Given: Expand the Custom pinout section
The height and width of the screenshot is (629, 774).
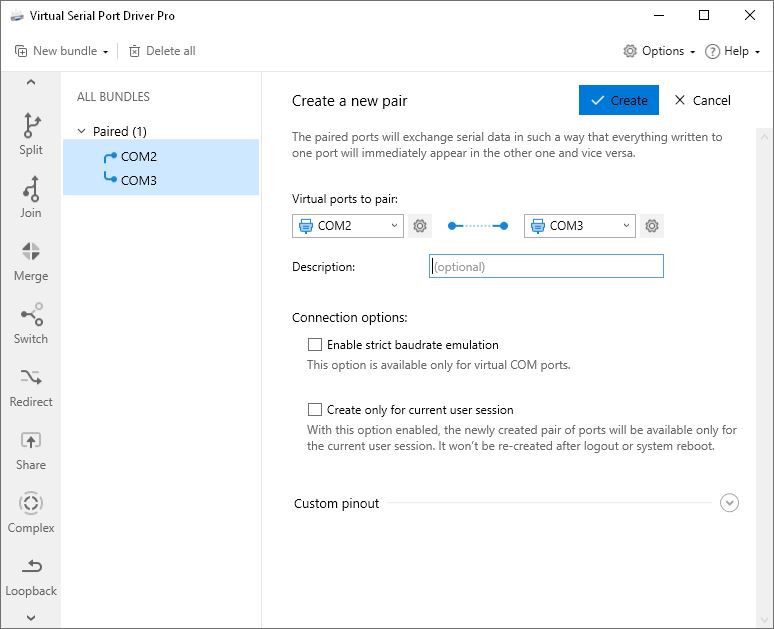Looking at the screenshot, I should pos(729,503).
